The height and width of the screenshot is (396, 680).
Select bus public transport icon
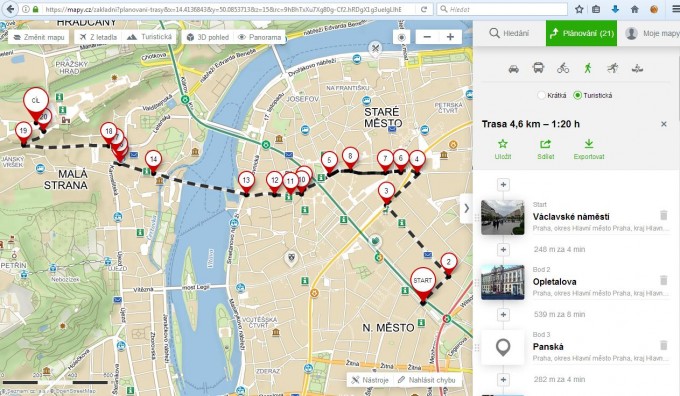pyautogui.click(x=538, y=68)
